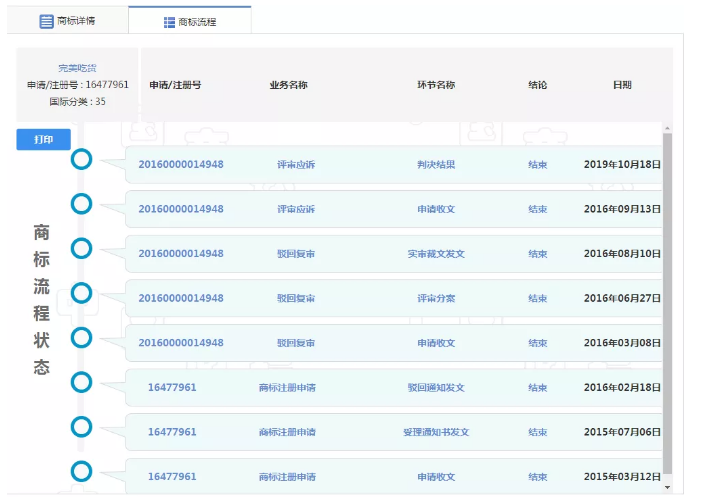The height and width of the screenshot is (502, 701).
Task: Click the date 2016年02月18日
Action: click(622, 388)
